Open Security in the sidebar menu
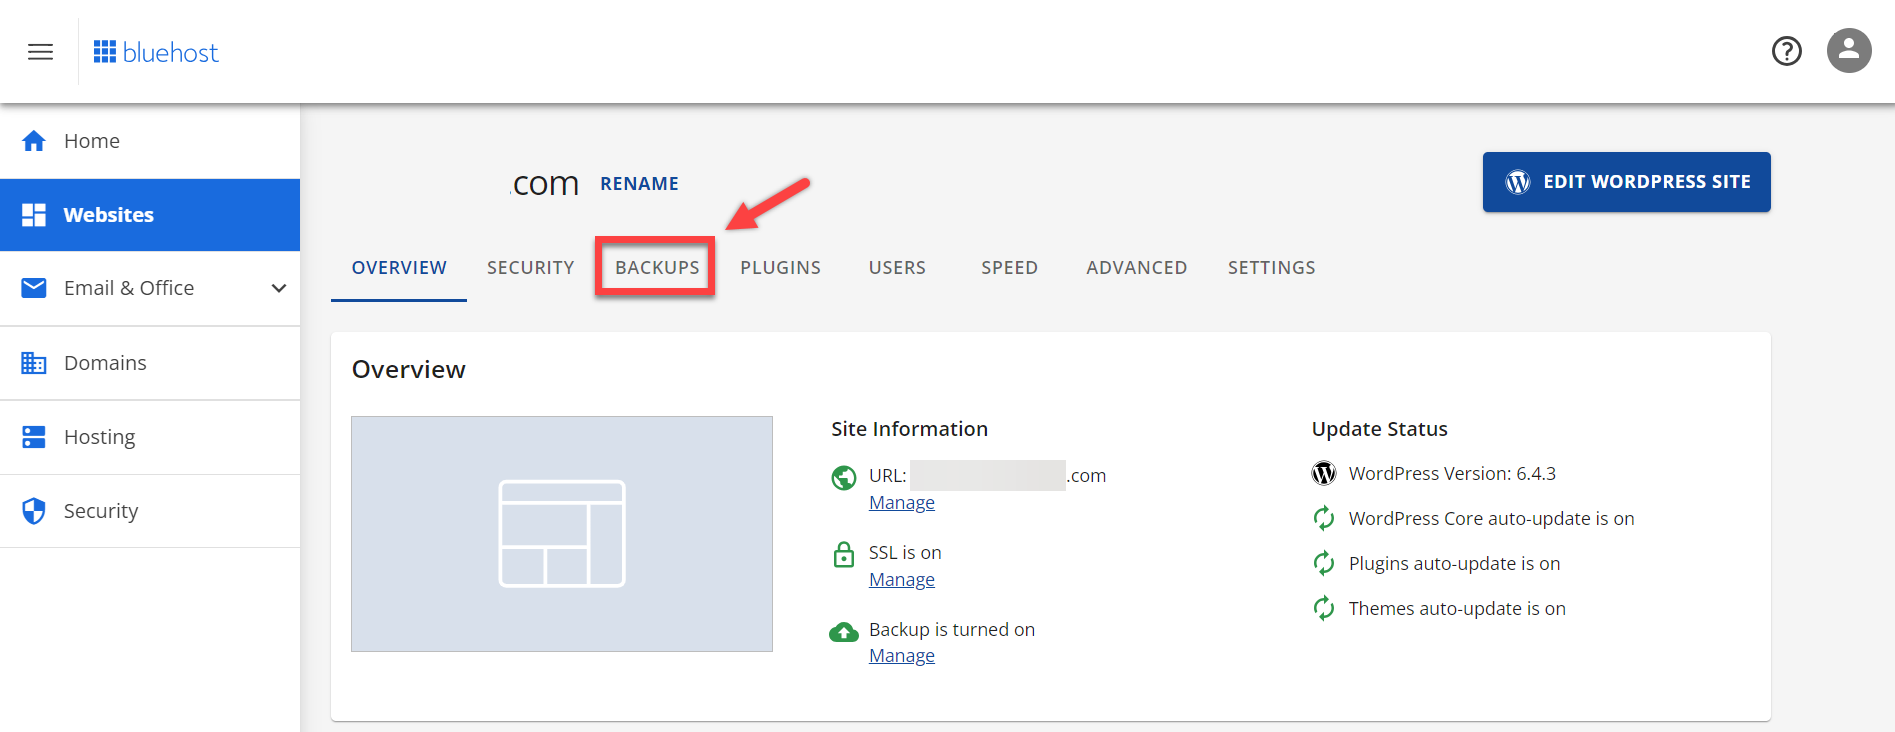 150,511
